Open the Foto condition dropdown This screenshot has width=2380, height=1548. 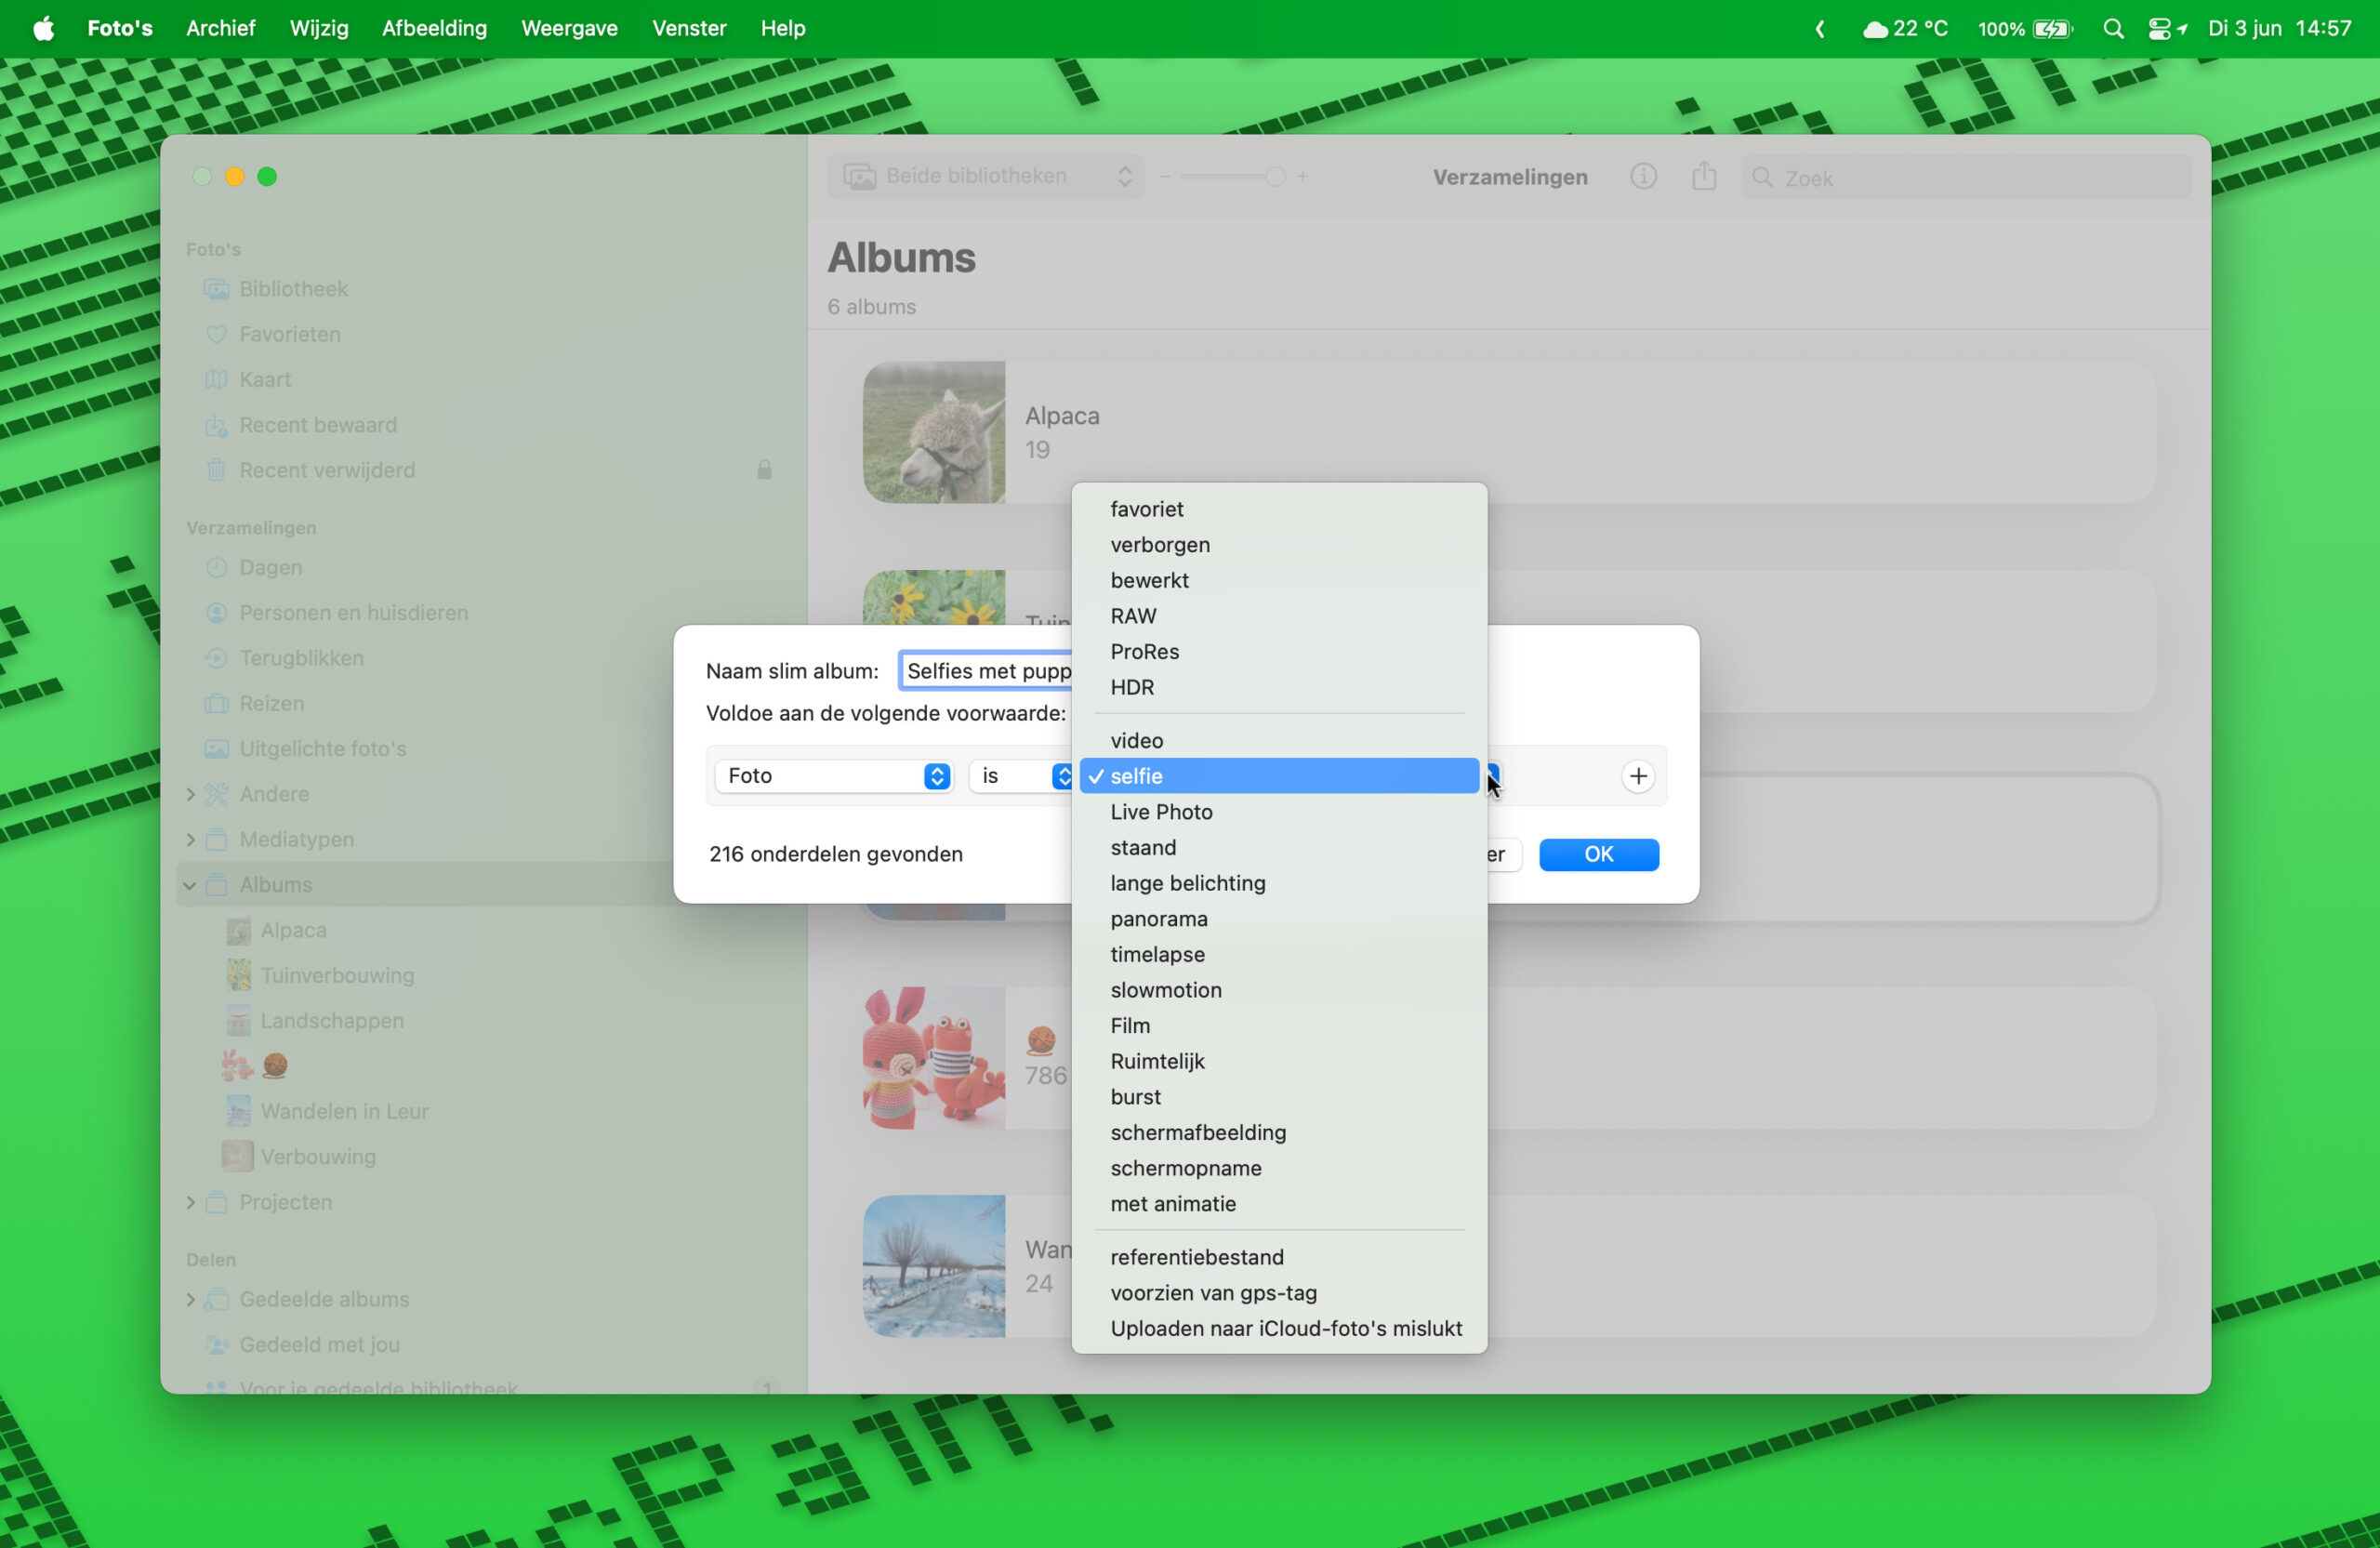tap(833, 776)
